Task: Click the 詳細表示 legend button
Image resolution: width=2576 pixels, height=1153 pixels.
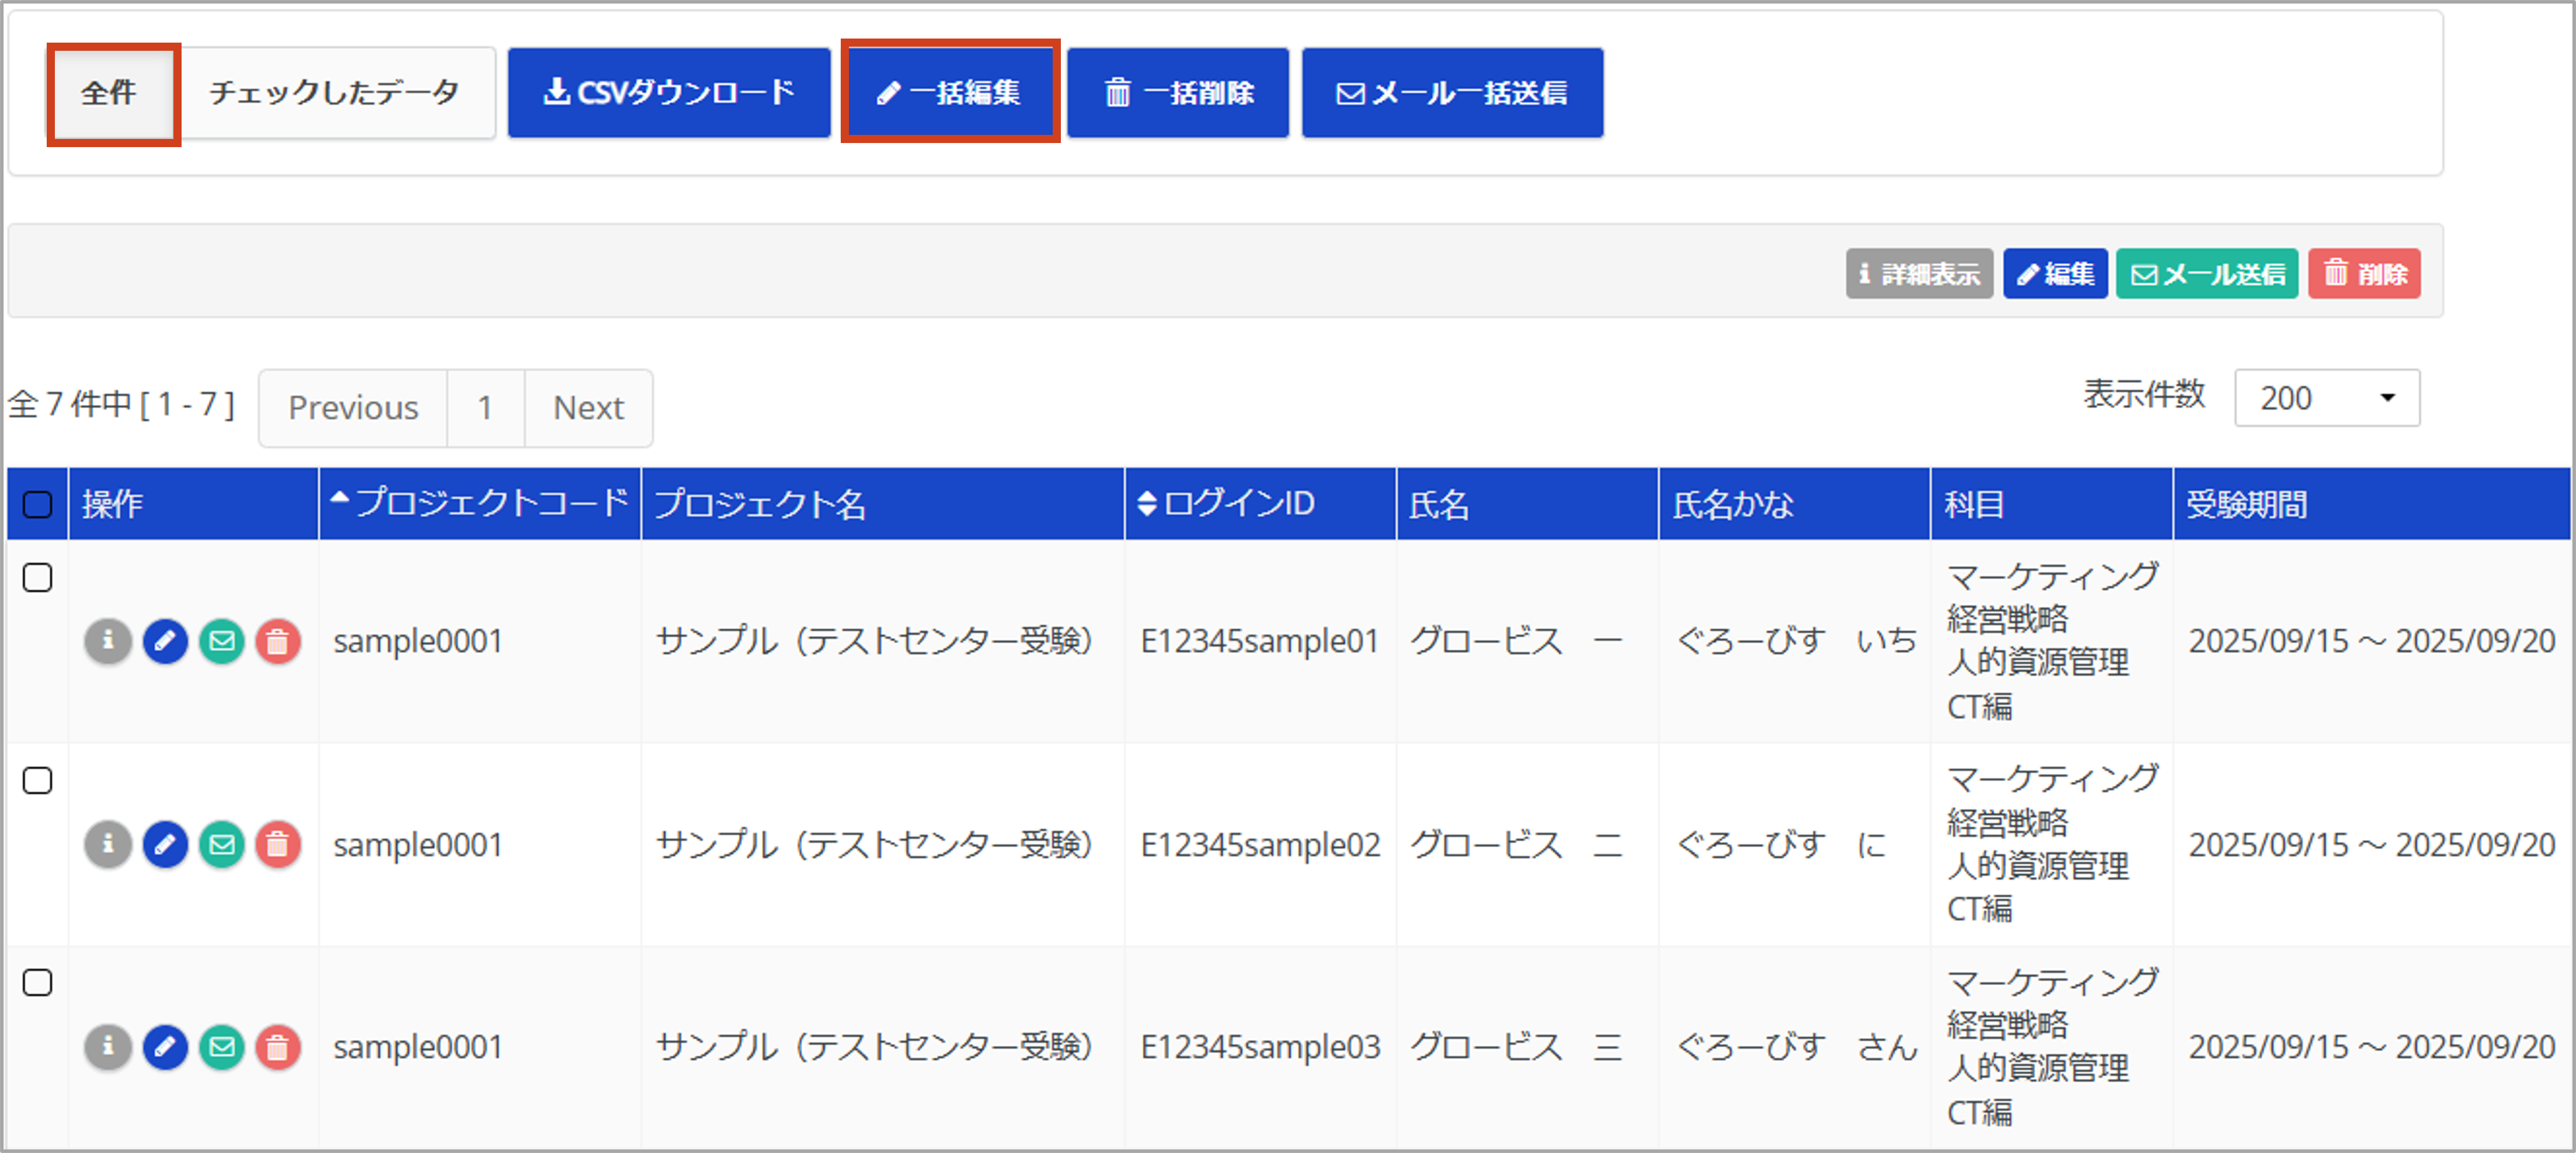Action: click(1919, 274)
